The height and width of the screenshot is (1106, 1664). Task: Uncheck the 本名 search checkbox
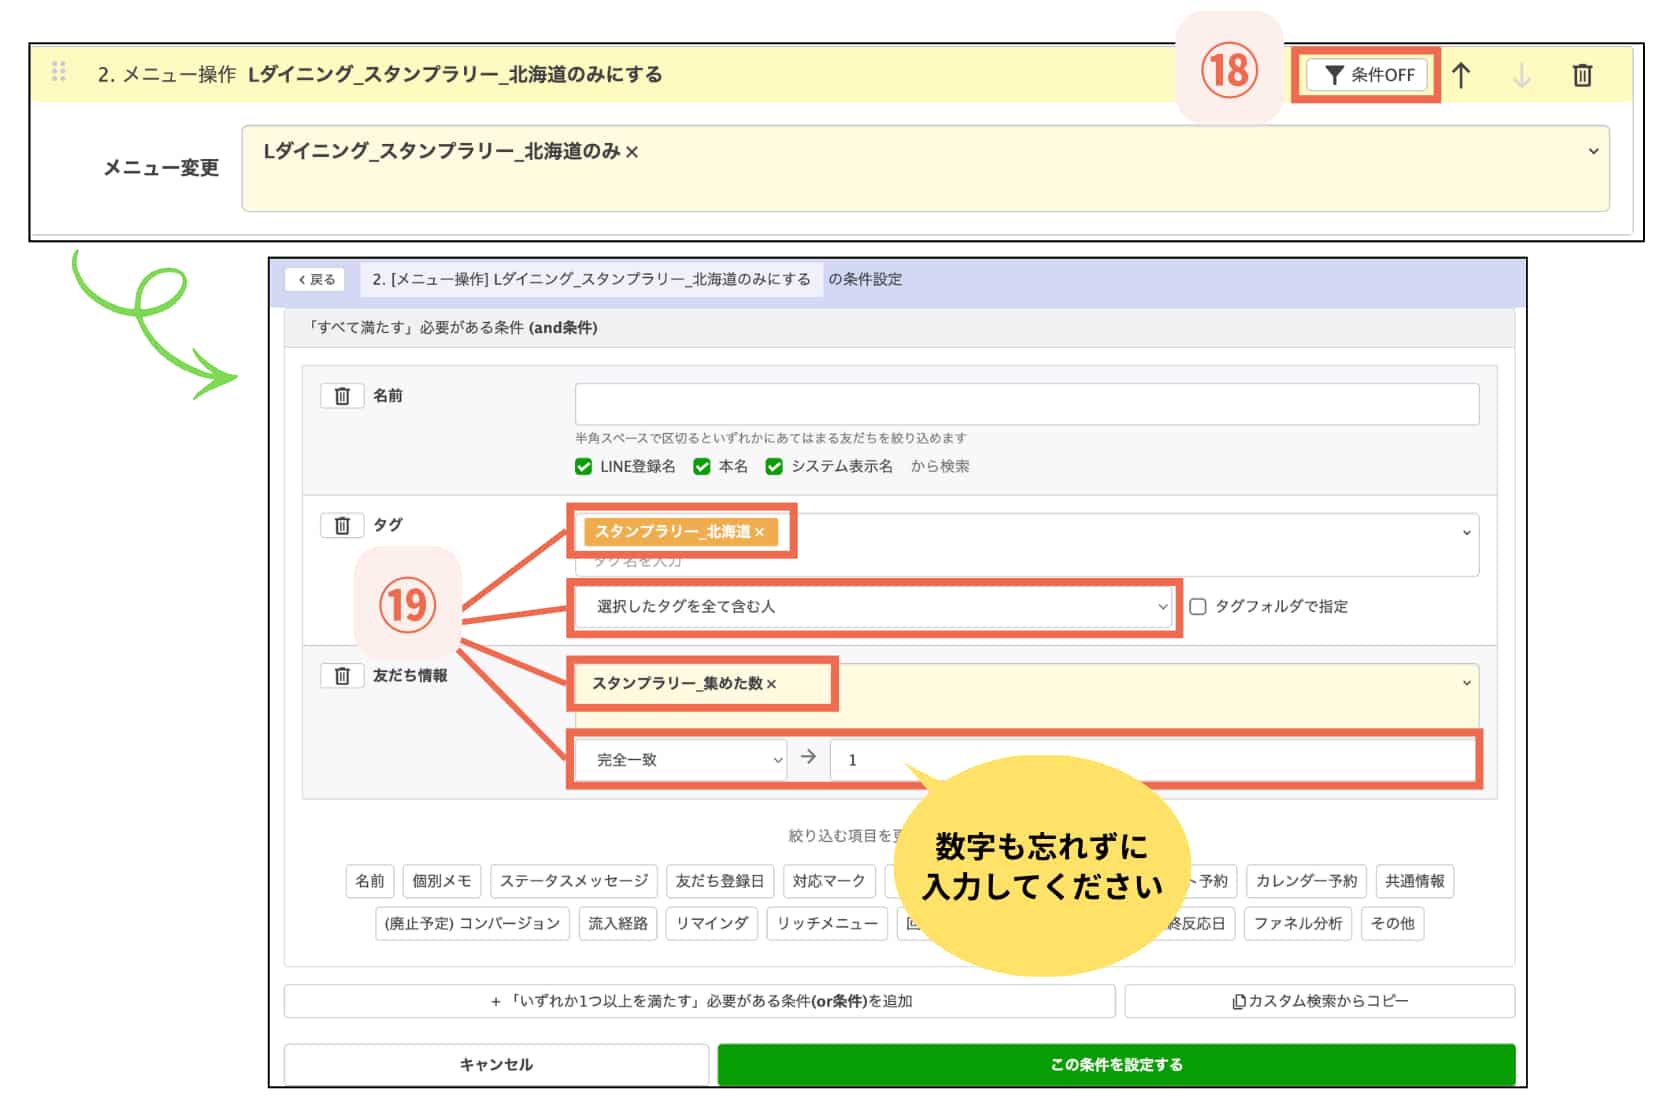[x=701, y=466]
